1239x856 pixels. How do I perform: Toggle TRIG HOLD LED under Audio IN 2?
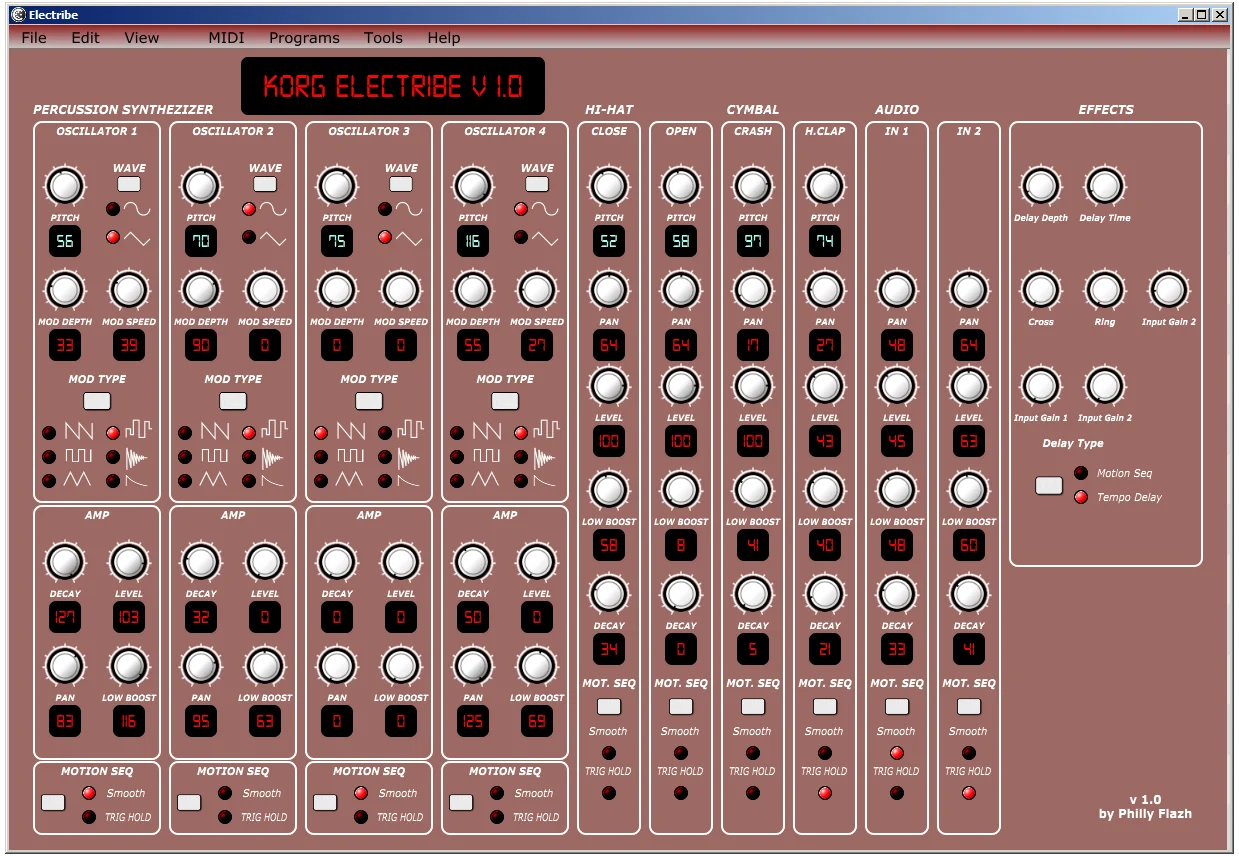[969, 793]
